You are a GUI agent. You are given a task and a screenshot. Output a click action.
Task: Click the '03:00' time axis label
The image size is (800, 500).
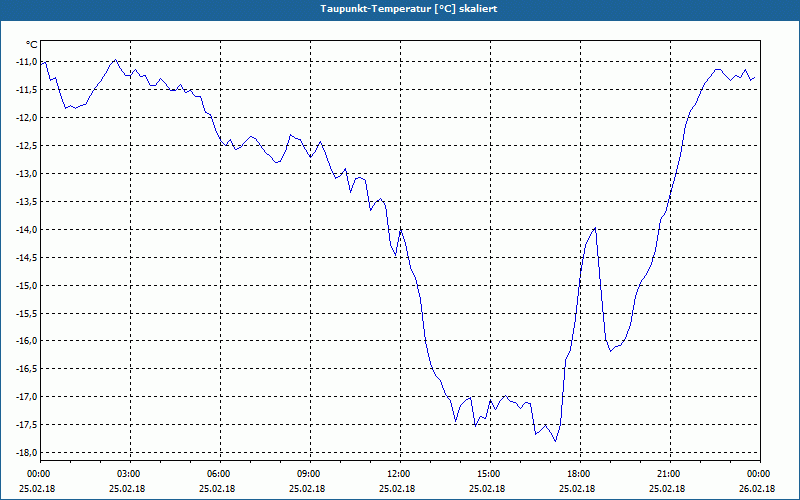click(128, 474)
